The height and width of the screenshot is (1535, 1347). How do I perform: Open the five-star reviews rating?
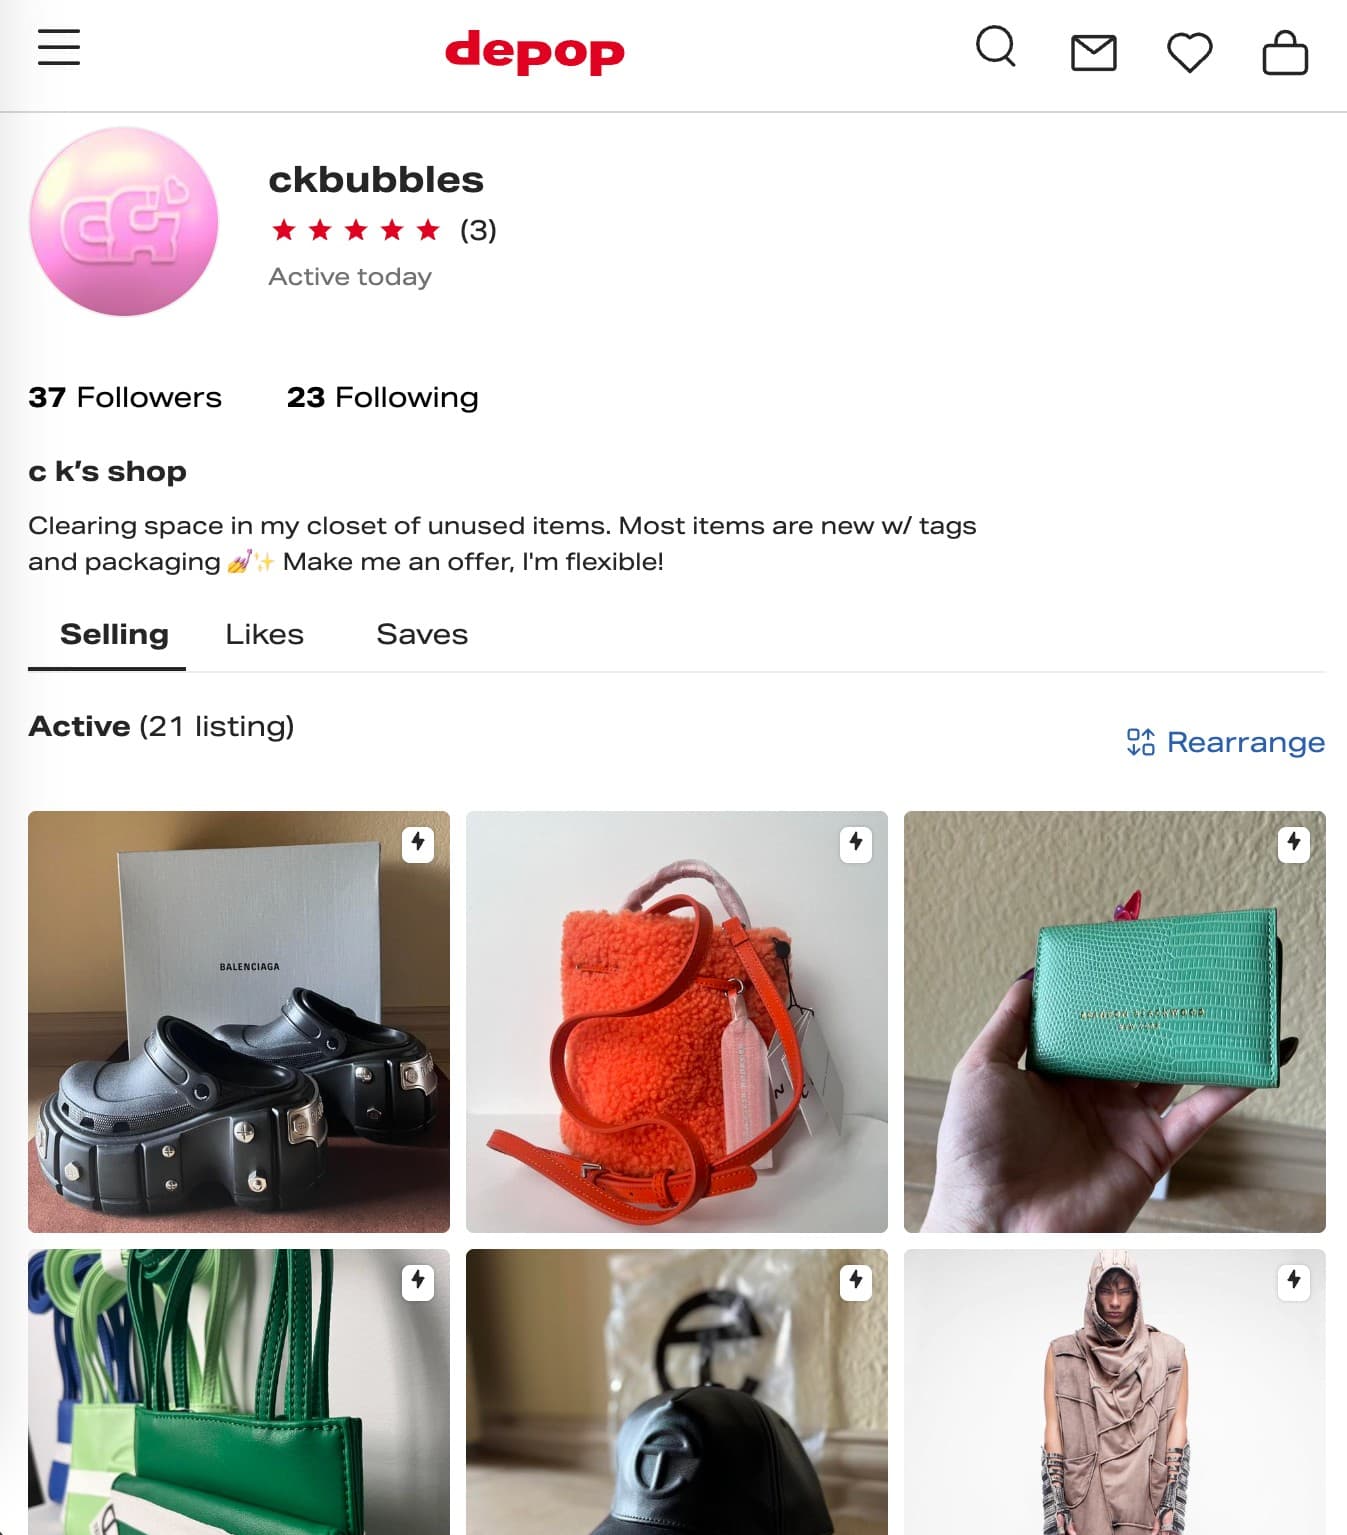click(x=384, y=231)
